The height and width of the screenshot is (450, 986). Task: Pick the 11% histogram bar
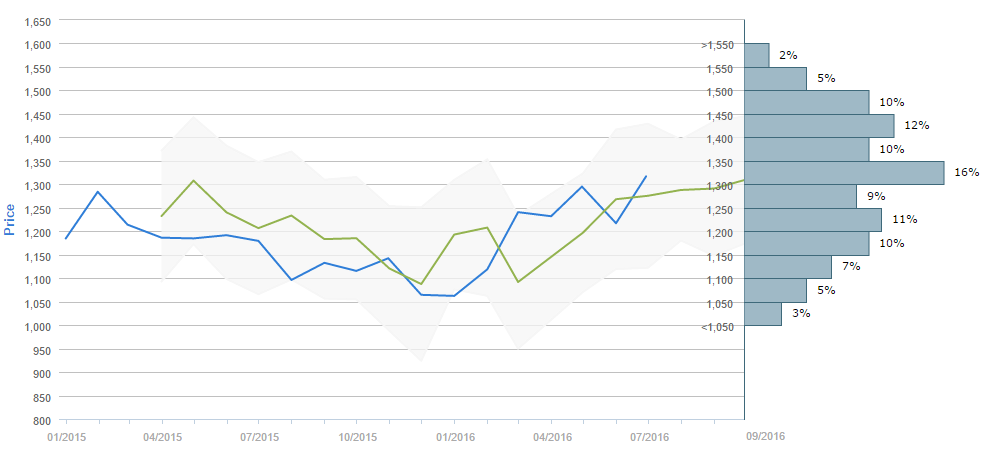(814, 220)
